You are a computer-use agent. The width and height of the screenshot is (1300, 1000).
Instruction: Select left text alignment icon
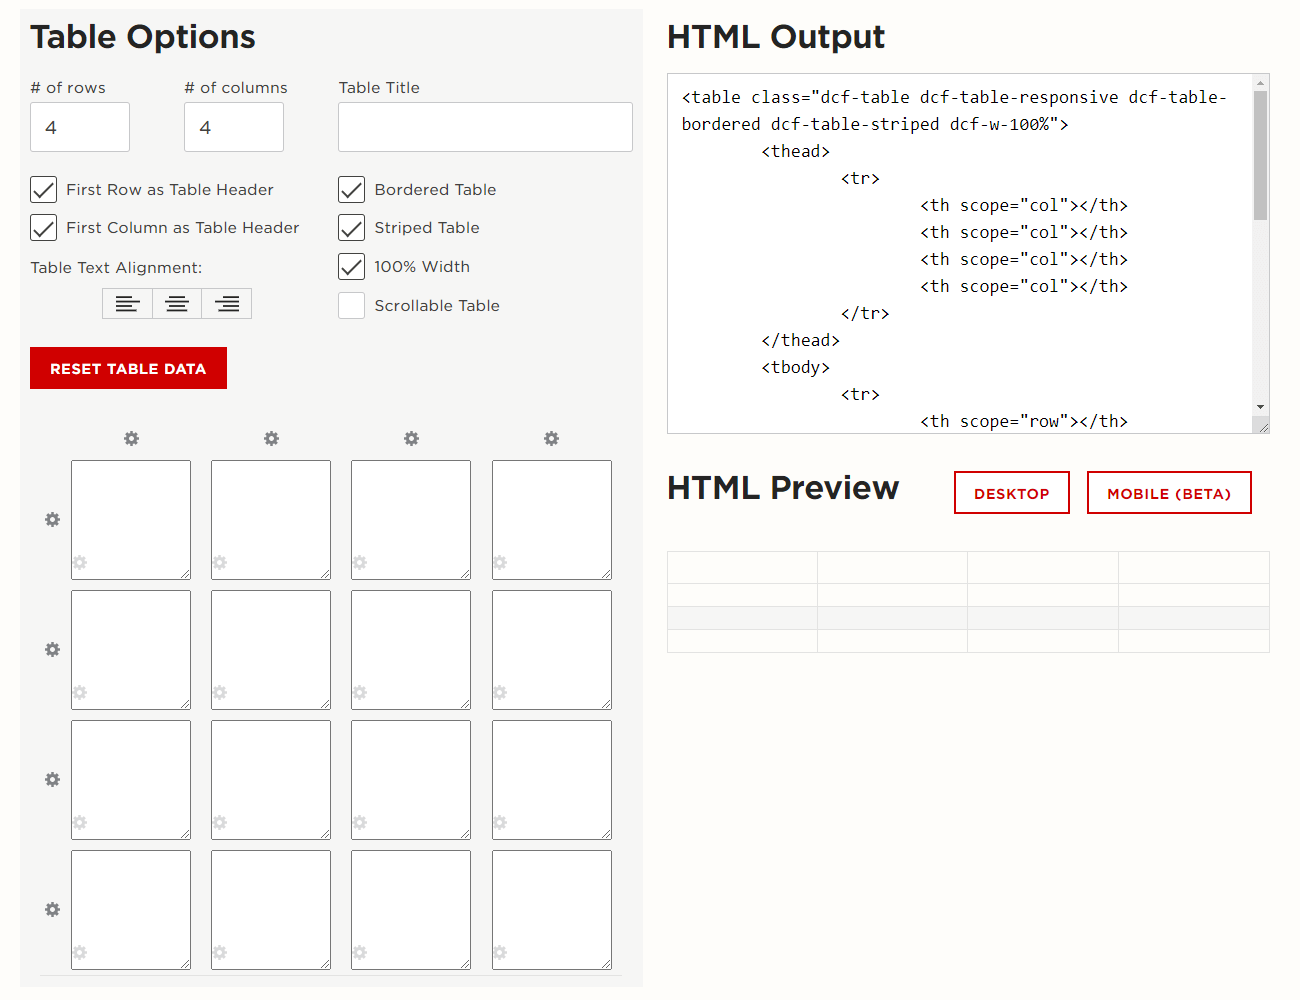click(x=127, y=304)
